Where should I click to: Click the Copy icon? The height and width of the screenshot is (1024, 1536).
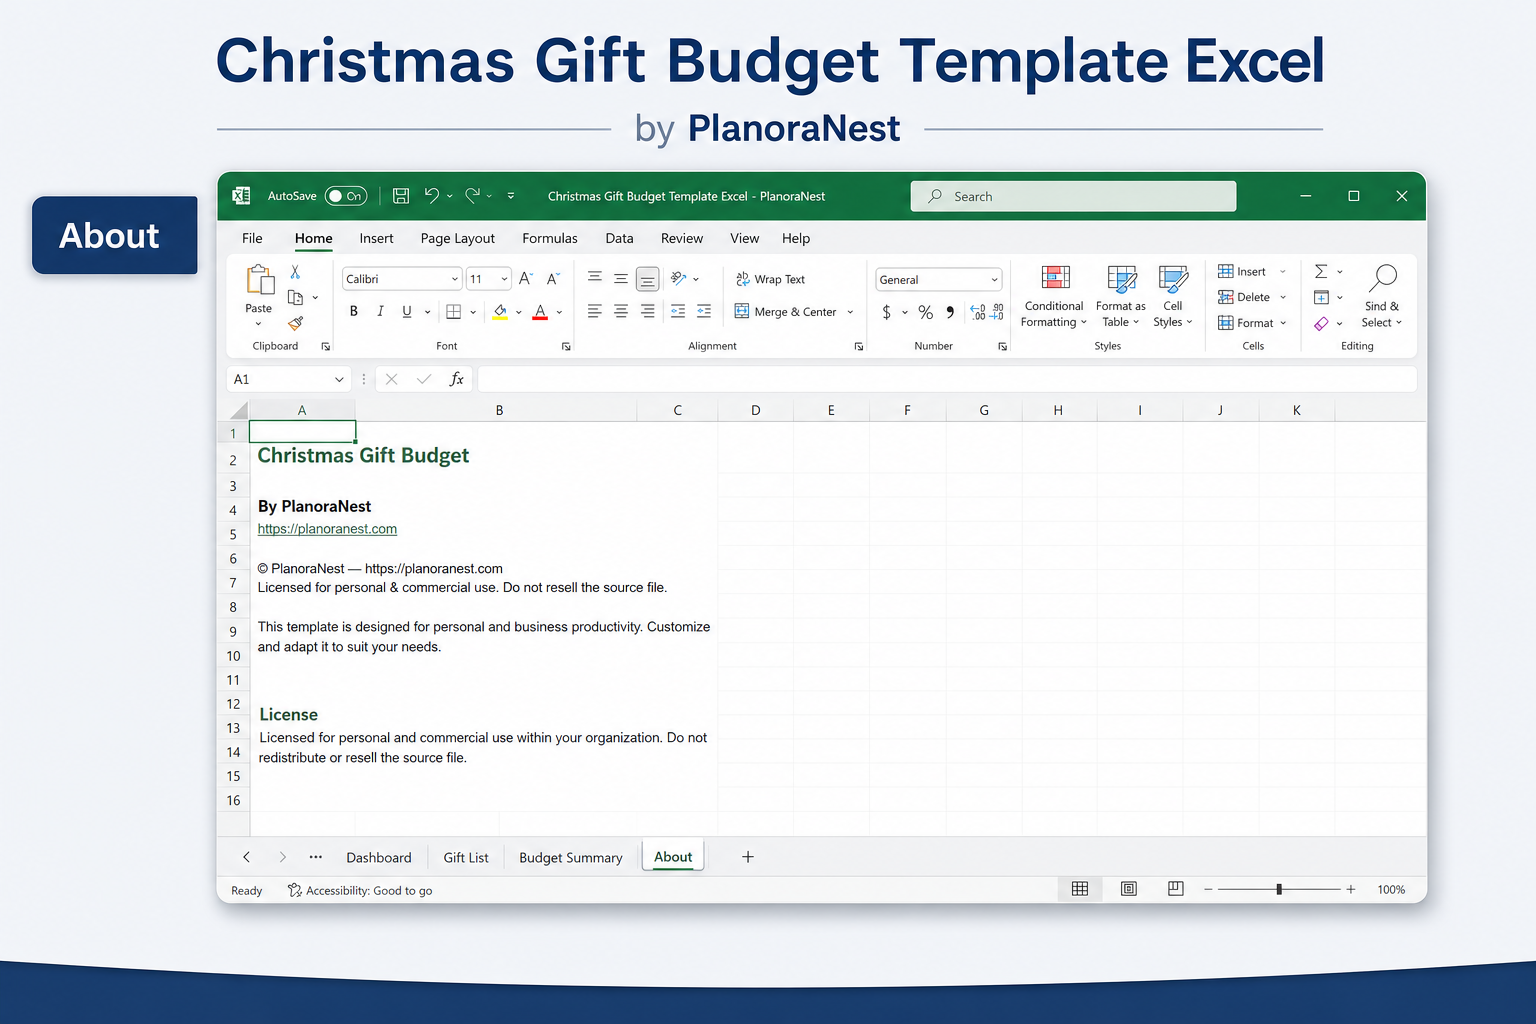295,297
